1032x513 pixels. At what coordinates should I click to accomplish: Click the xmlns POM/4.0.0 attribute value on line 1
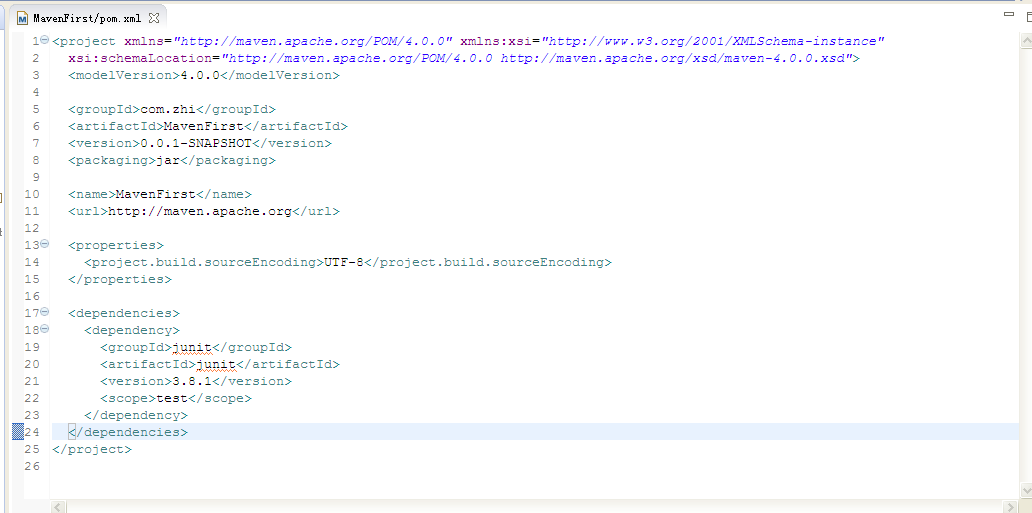point(312,41)
